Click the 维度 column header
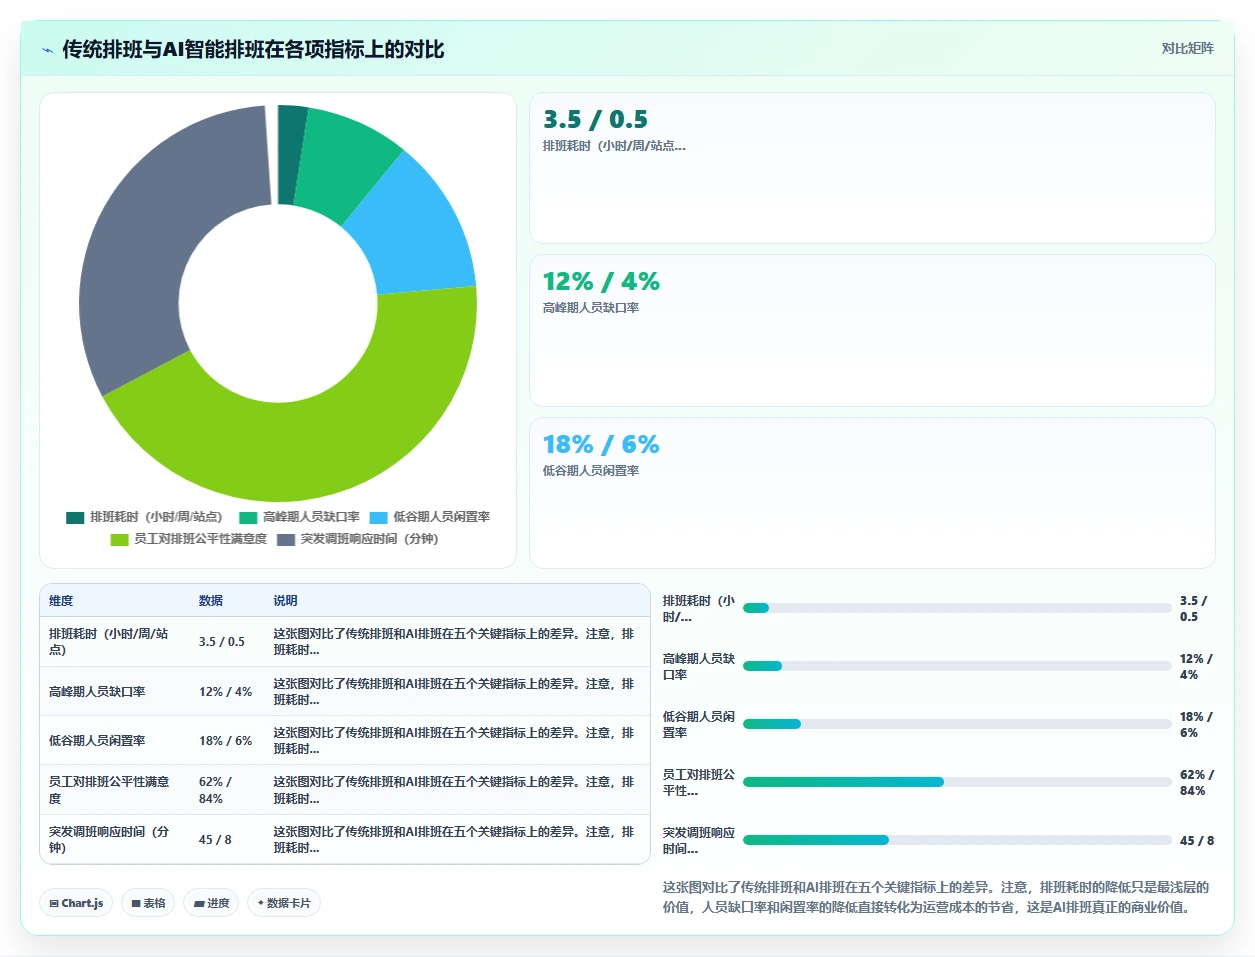This screenshot has width=1255, height=957. click(61, 600)
